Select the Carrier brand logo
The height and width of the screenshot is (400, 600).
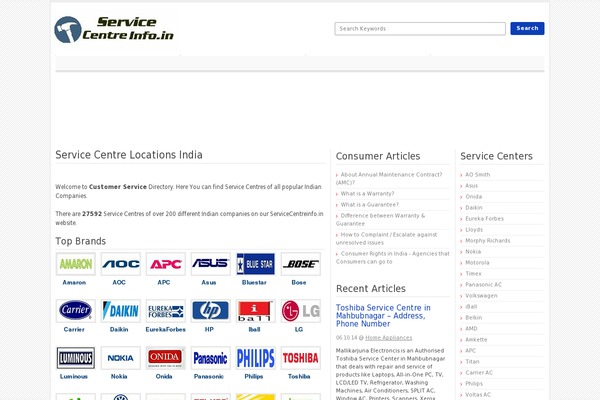(76, 311)
